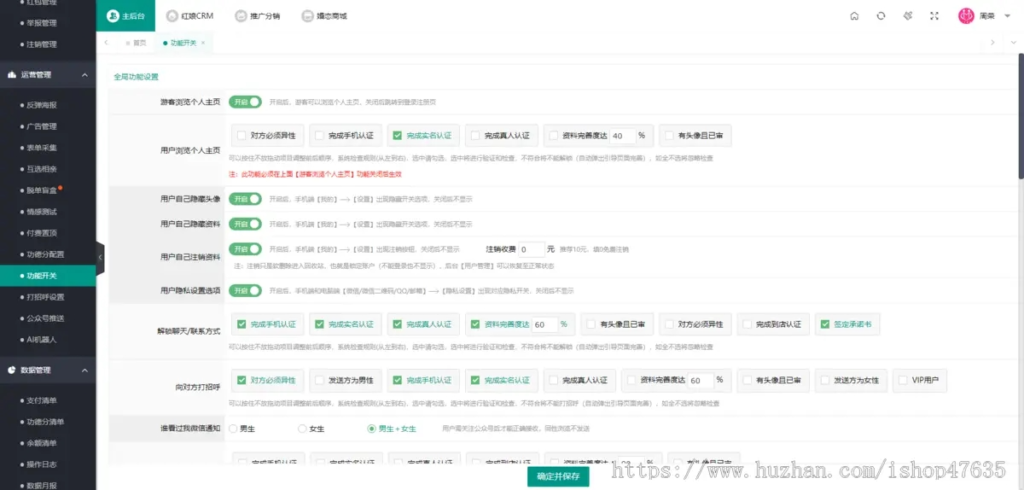Viewport: 1024px width, 490px height.
Task: Turn off 游客浏览个人主页 switch
Action: 245,102
